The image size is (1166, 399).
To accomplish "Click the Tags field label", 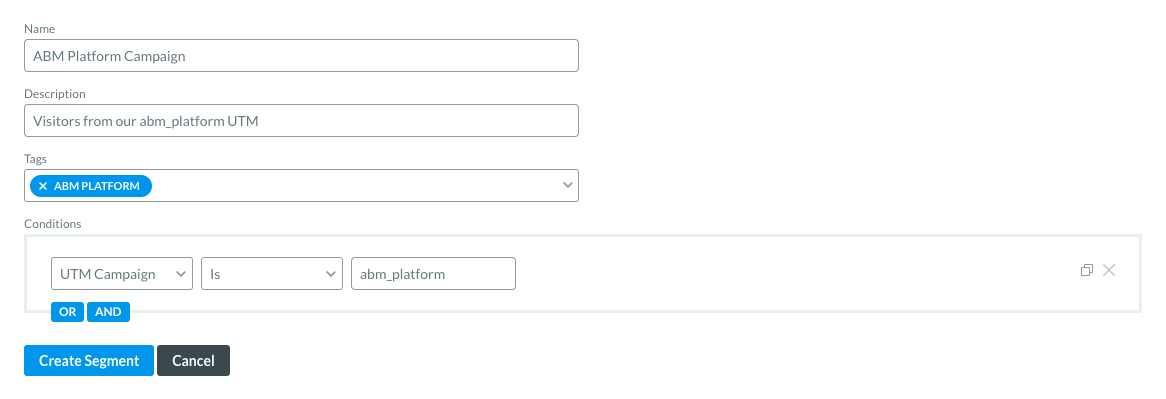I will click(x=36, y=158).
